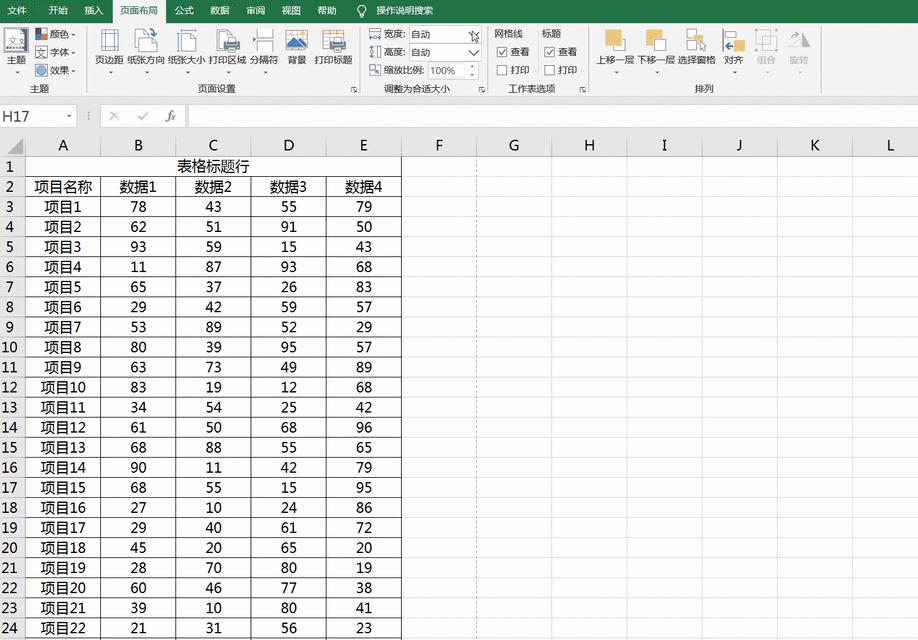This screenshot has width=918, height=640.
Task: Open Print Area (打印区域) menu
Action: tap(228, 50)
